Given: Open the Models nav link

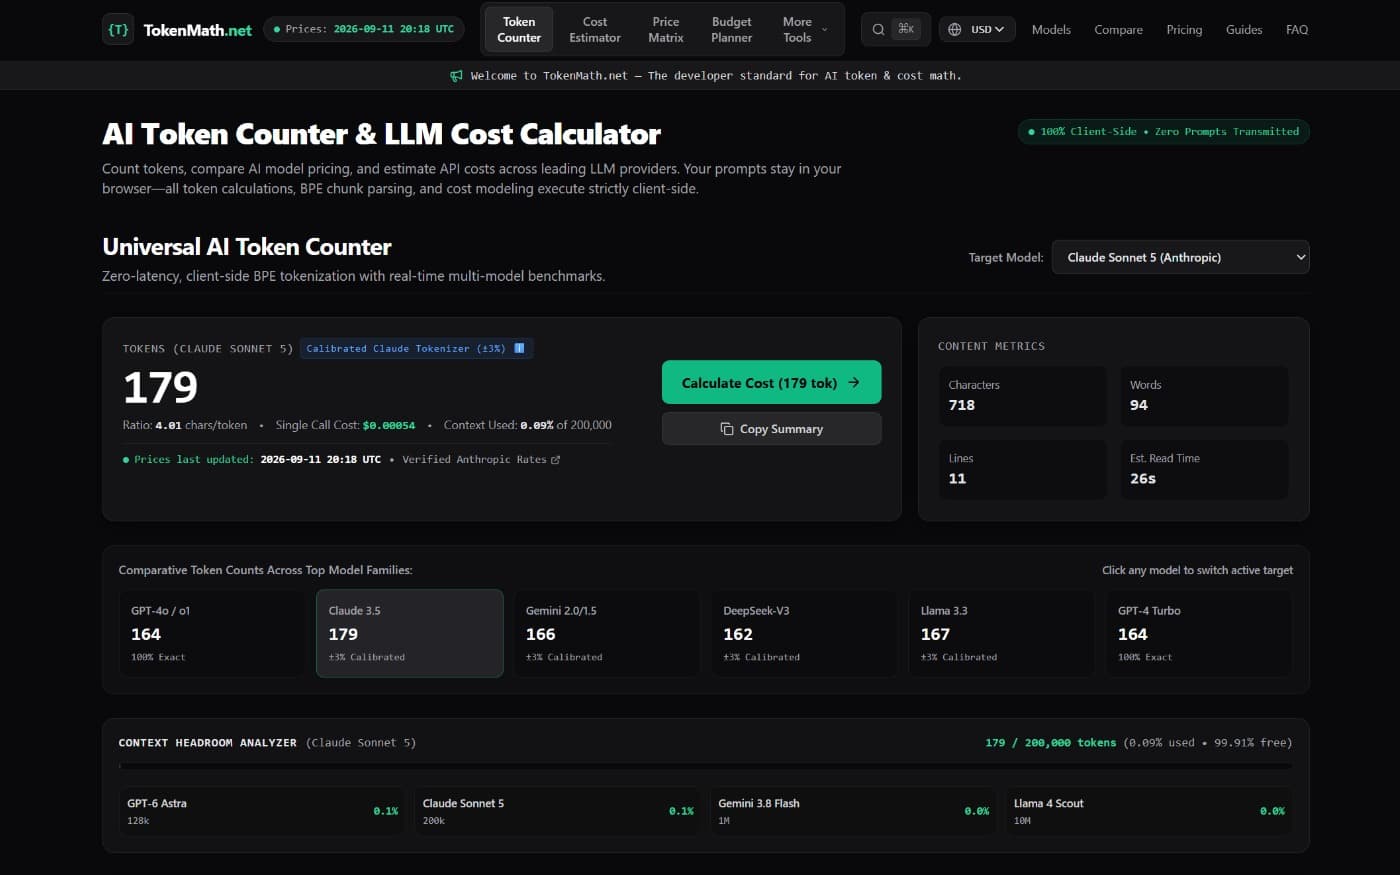Looking at the screenshot, I should [x=1051, y=29].
